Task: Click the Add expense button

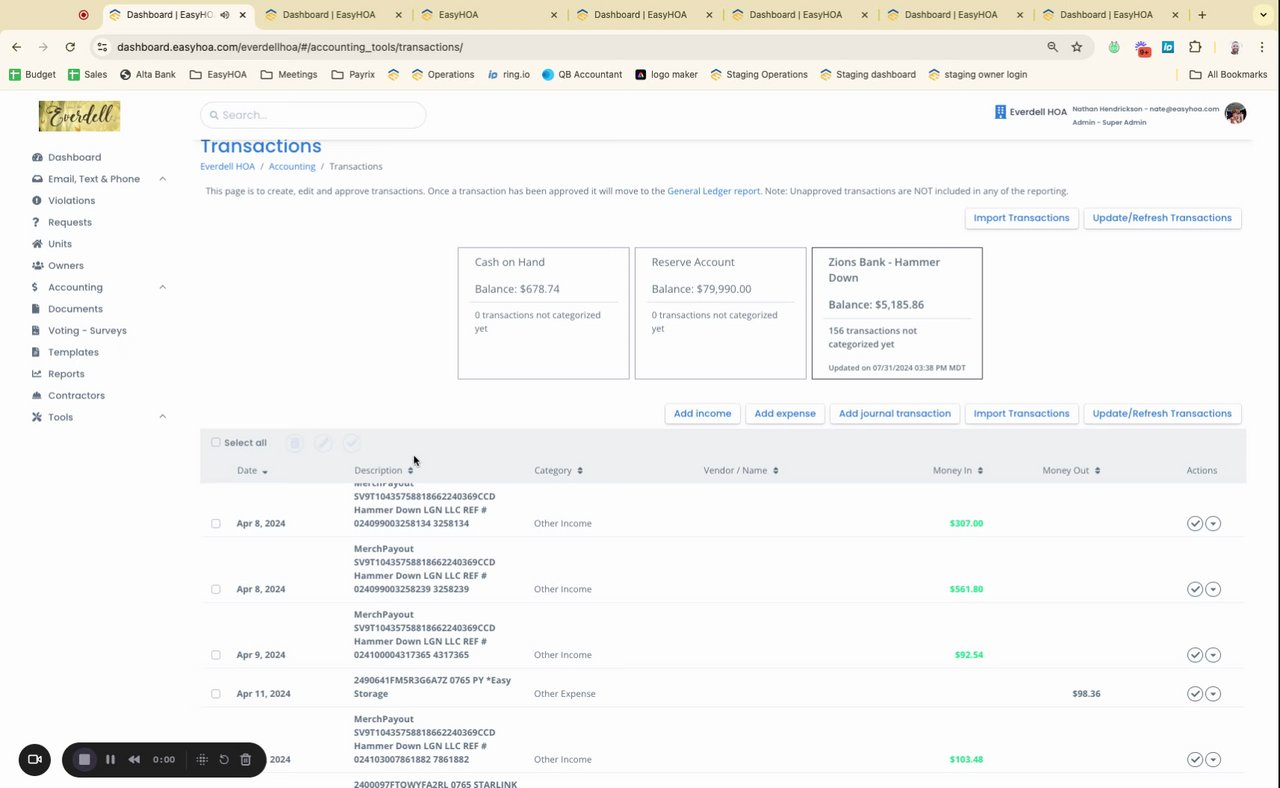Action: (785, 414)
